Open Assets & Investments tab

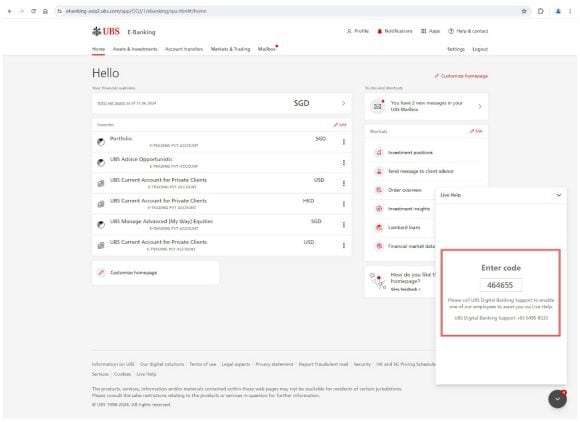pos(135,49)
